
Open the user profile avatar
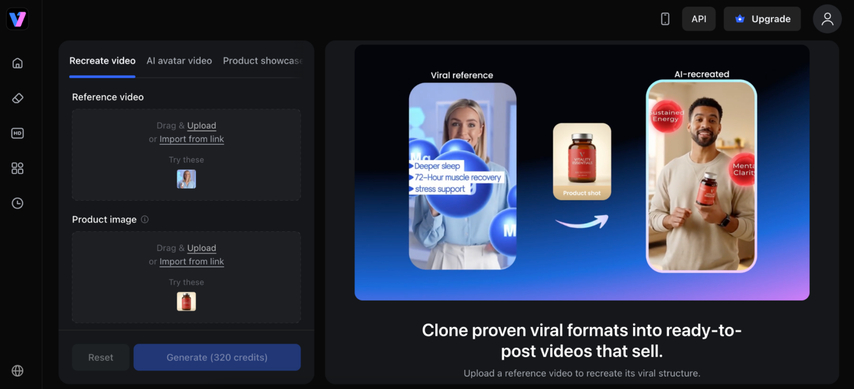tap(827, 19)
